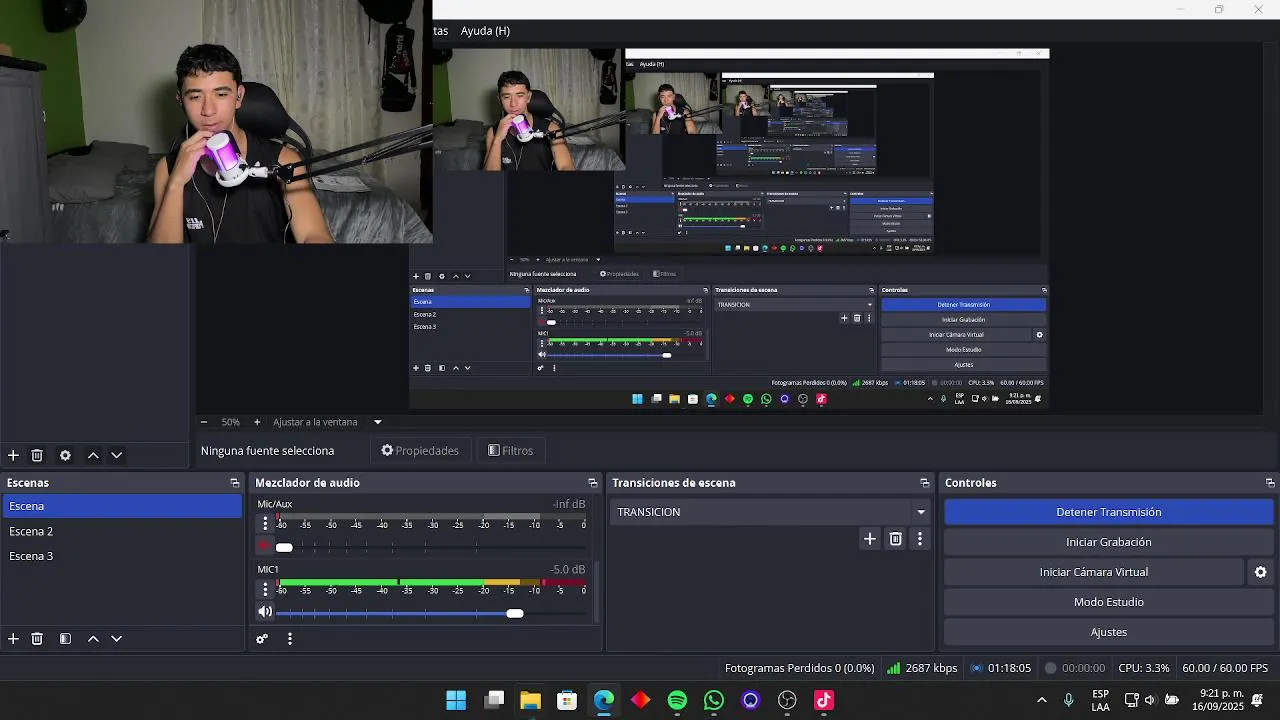The height and width of the screenshot is (720, 1280).
Task: Click the Mic/Aux volume slider handle
Action: pos(284,547)
